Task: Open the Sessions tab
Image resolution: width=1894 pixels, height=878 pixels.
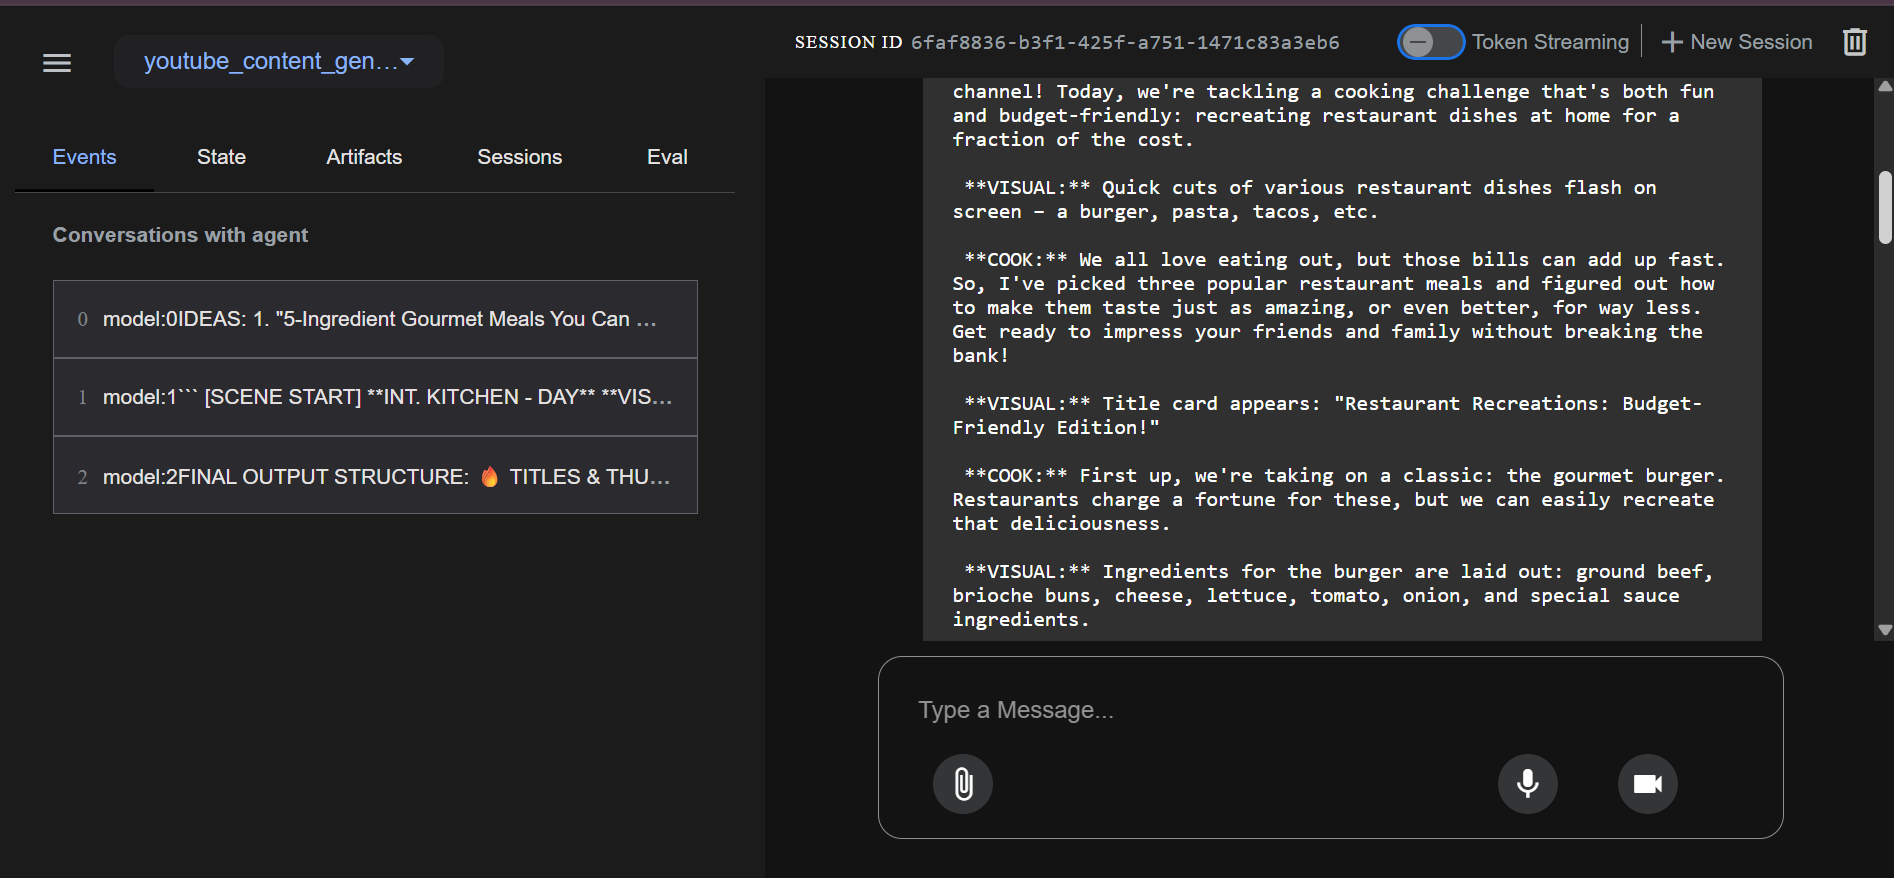Action: tap(519, 157)
